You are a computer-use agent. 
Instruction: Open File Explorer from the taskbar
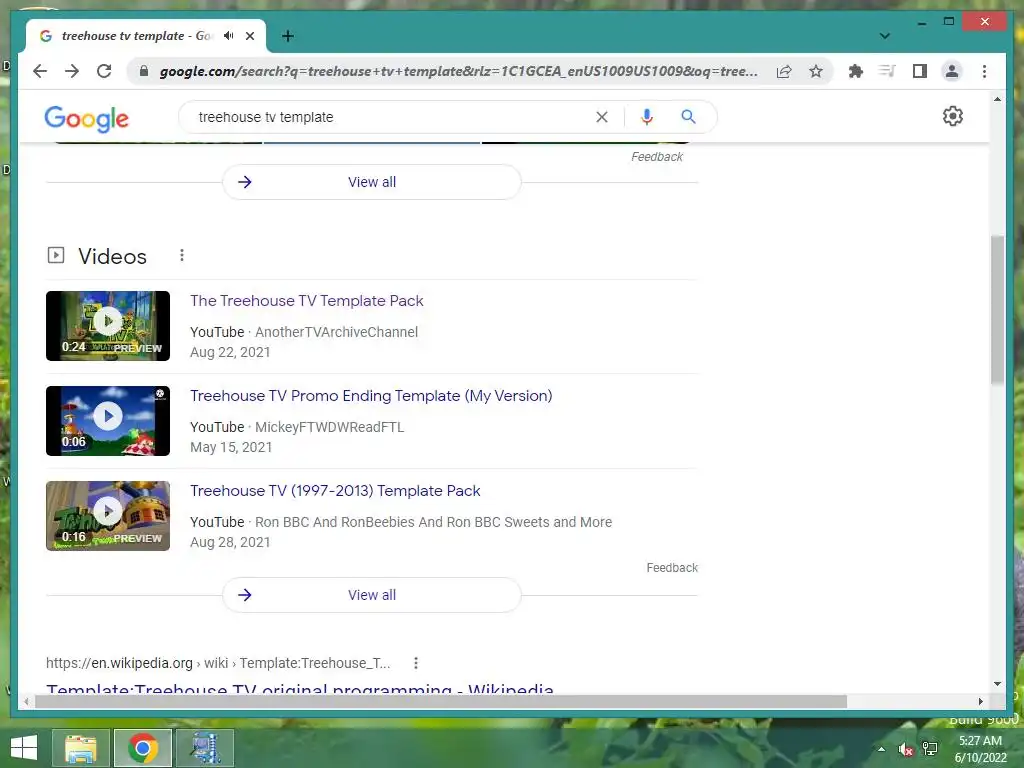[80, 748]
